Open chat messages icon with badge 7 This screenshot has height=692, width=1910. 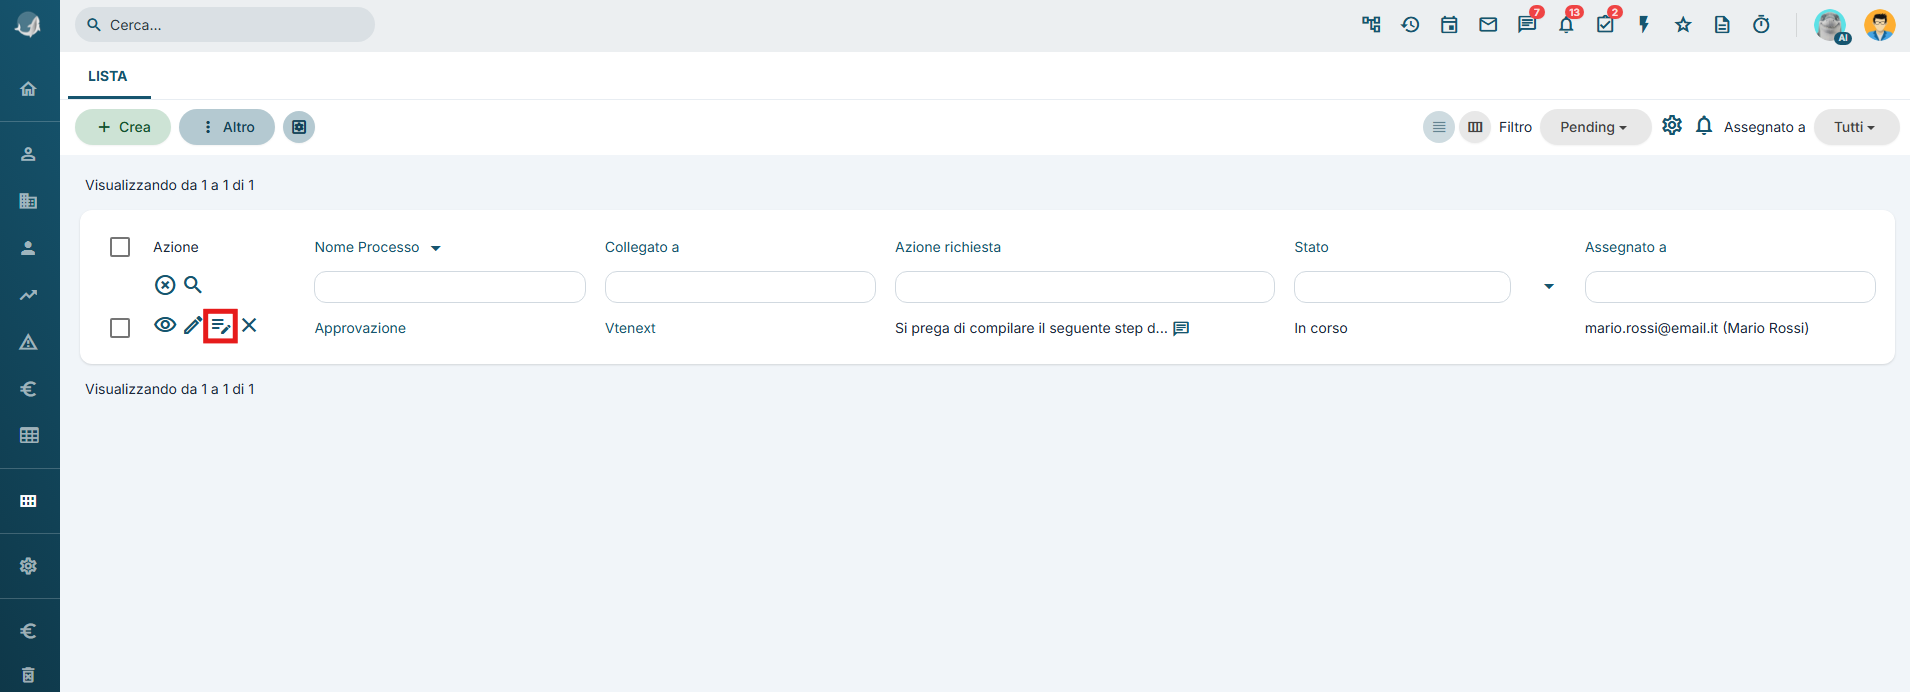tap(1527, 25)
